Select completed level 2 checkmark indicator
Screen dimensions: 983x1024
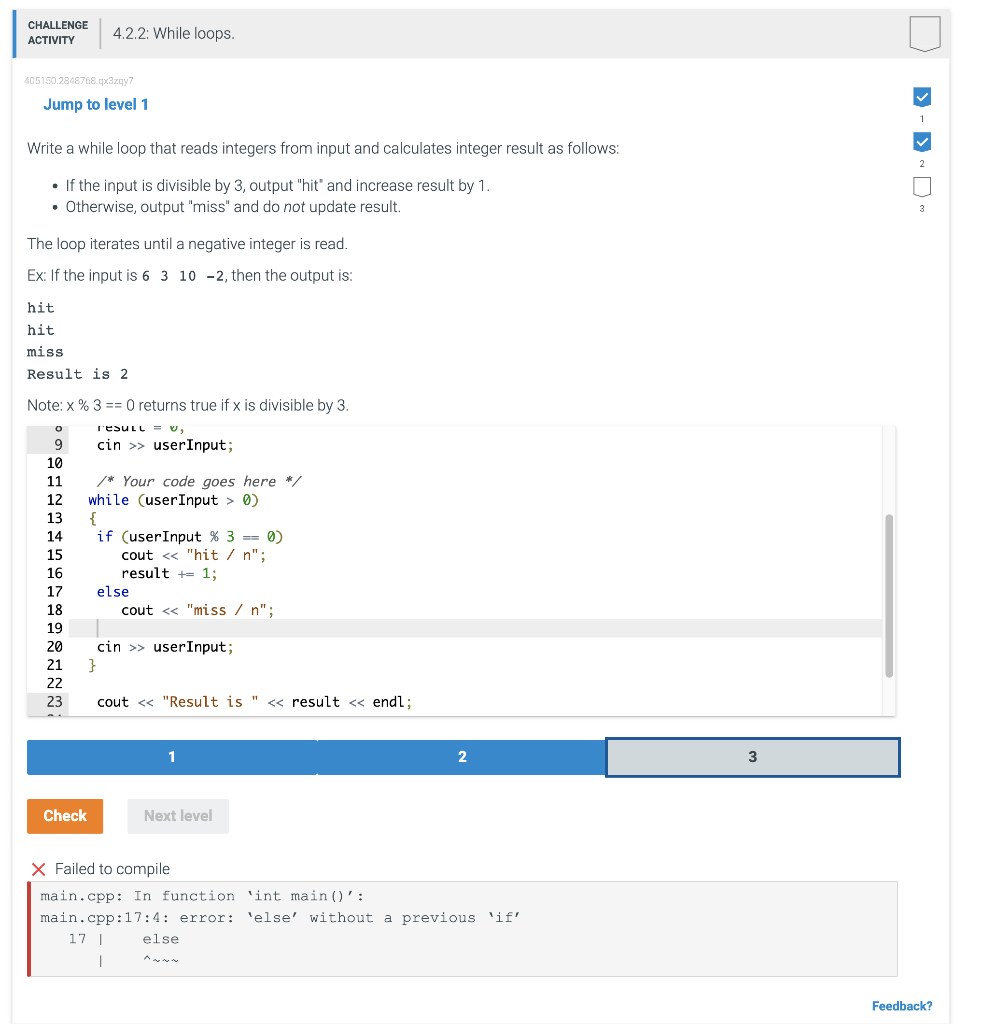click(x=922, y=142)
